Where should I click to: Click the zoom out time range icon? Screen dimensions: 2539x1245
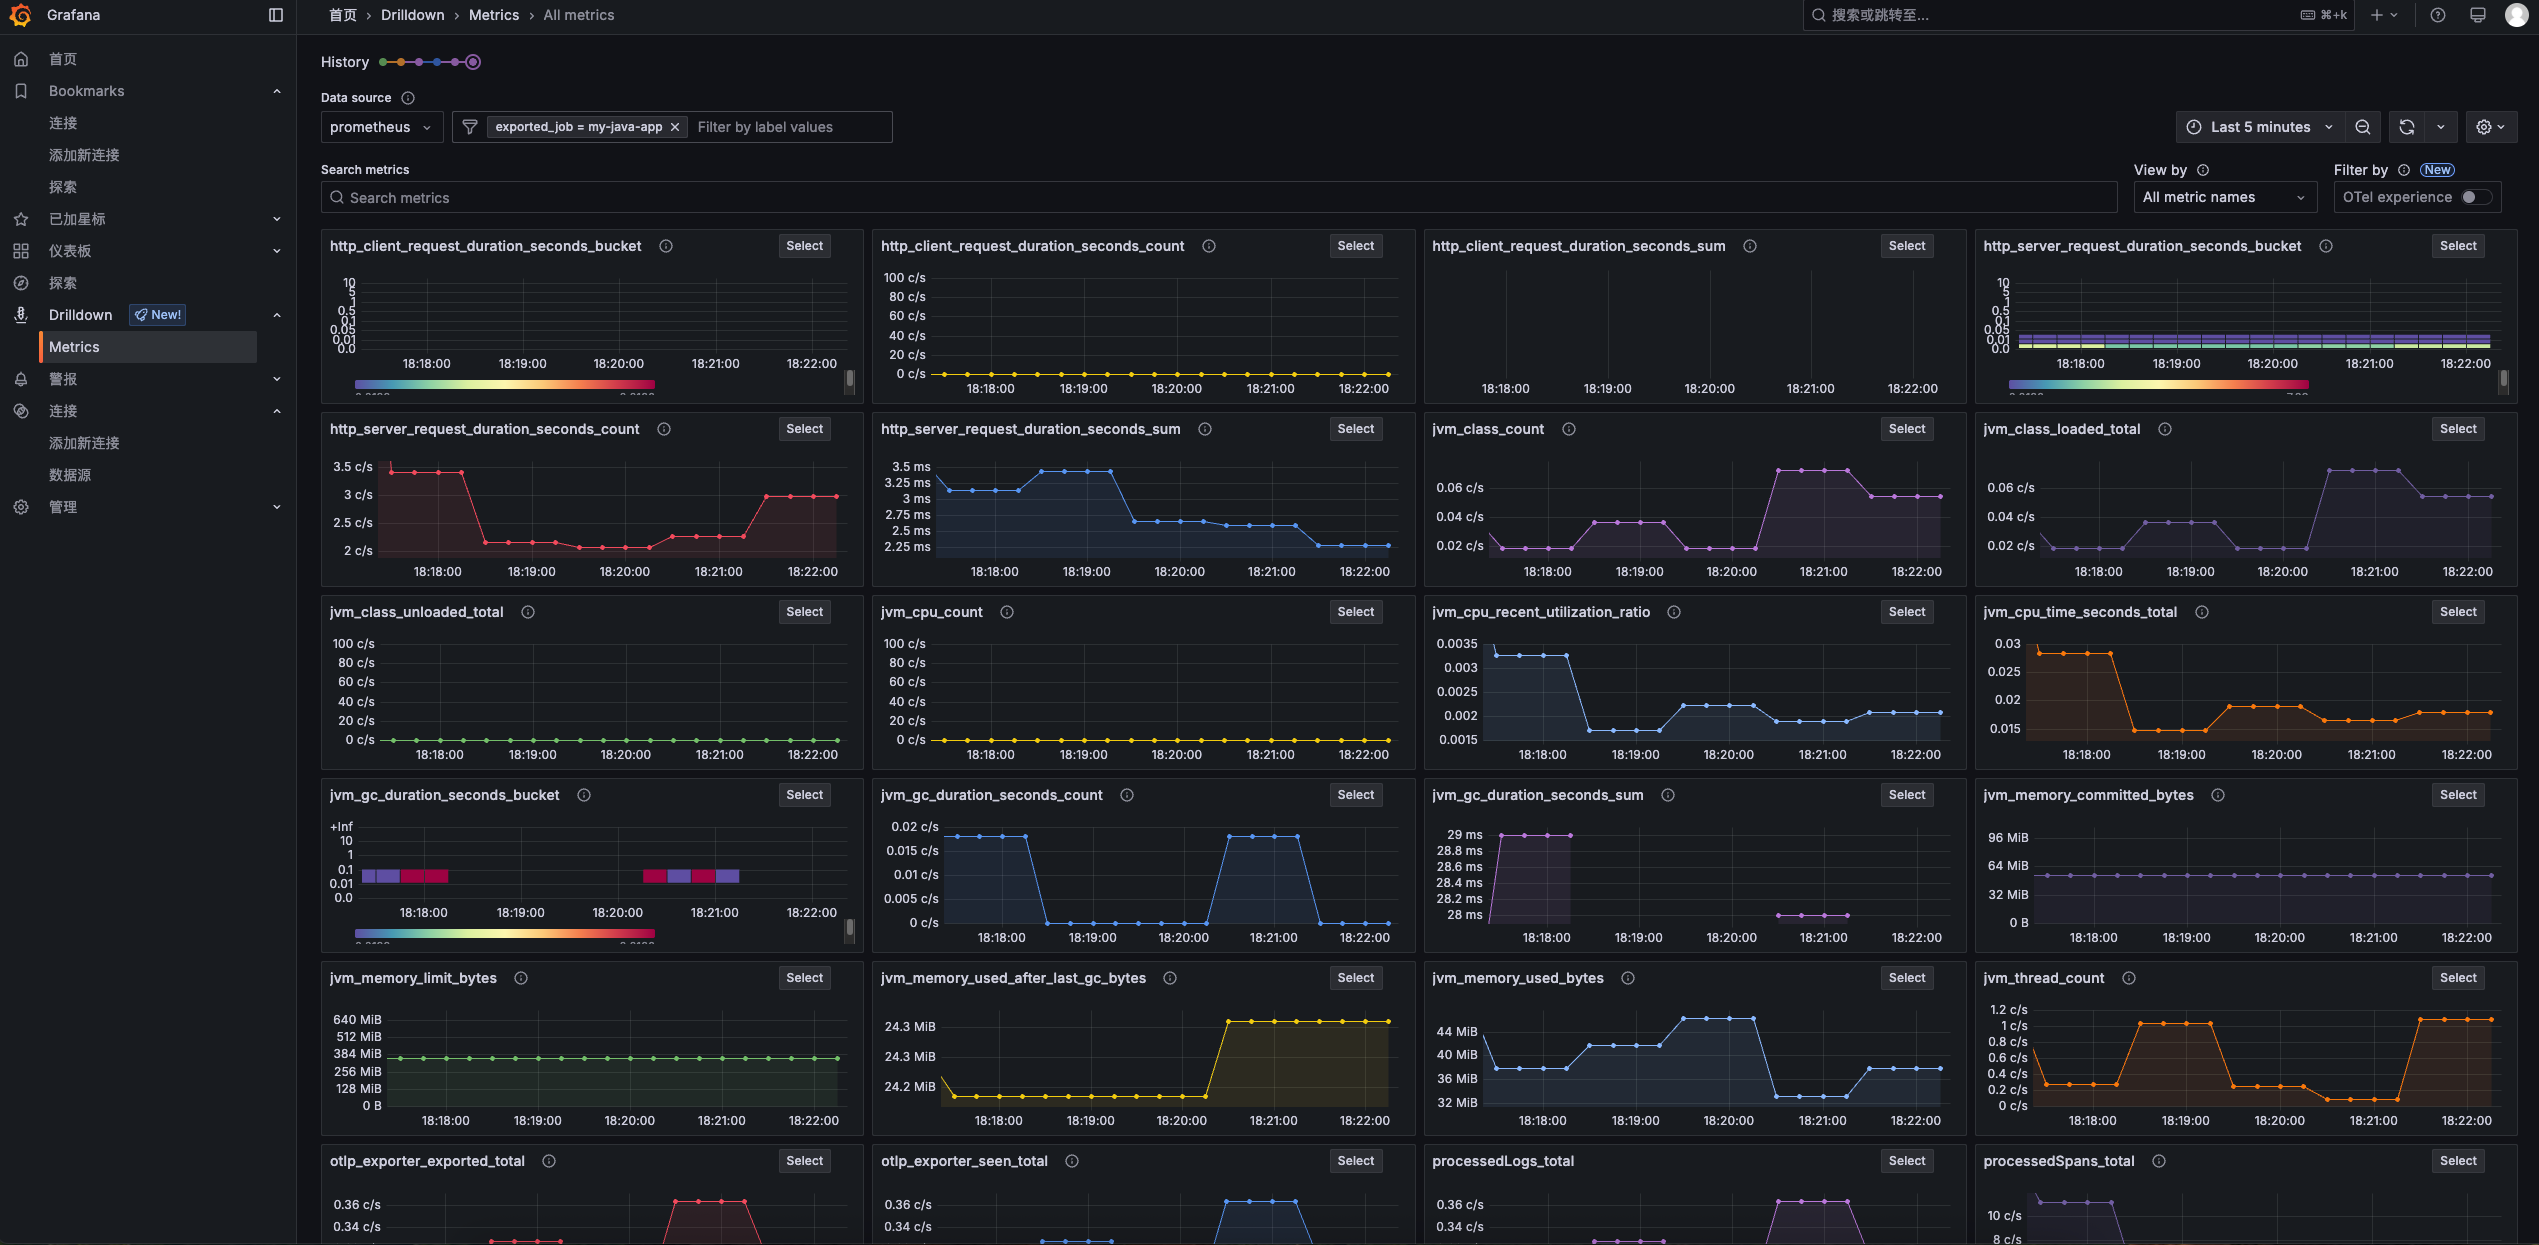tap(2363, 127)
